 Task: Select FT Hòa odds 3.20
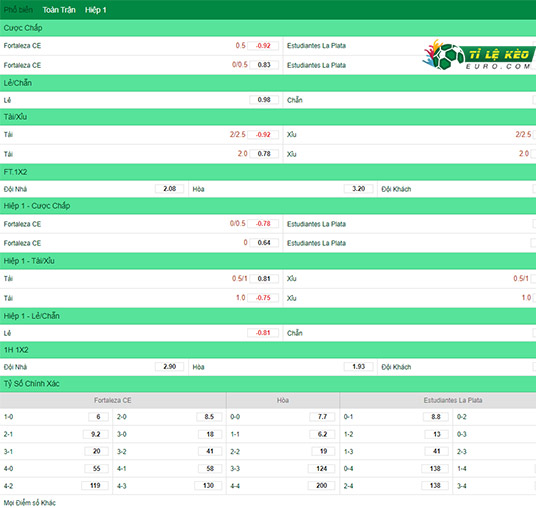click(x=358, y=189)
